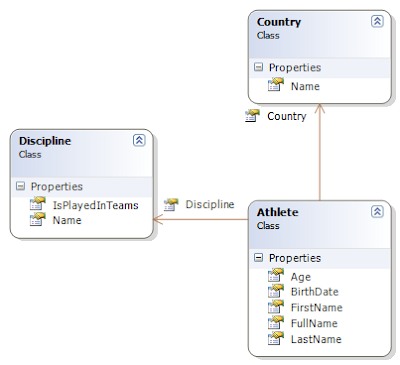Screen dimensions: 400x365
Task: Click the icon of the Country association label
Action: click(x=252, y=116)
